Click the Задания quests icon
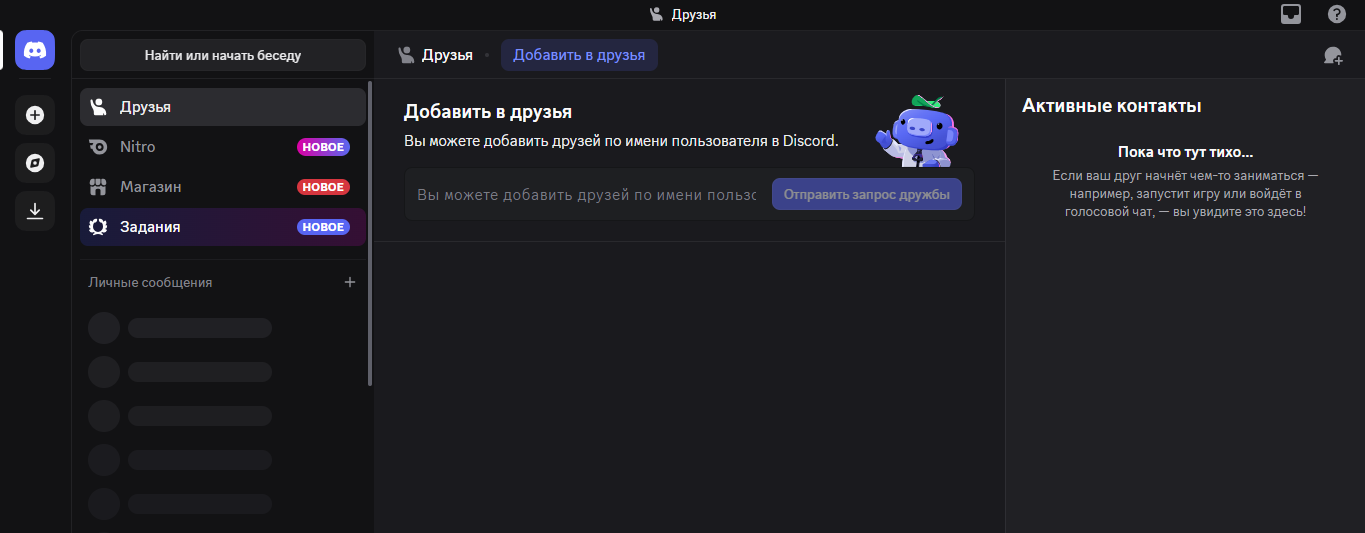The width and height of the screenshot is (1365, 533). click(x=98, y=227)
